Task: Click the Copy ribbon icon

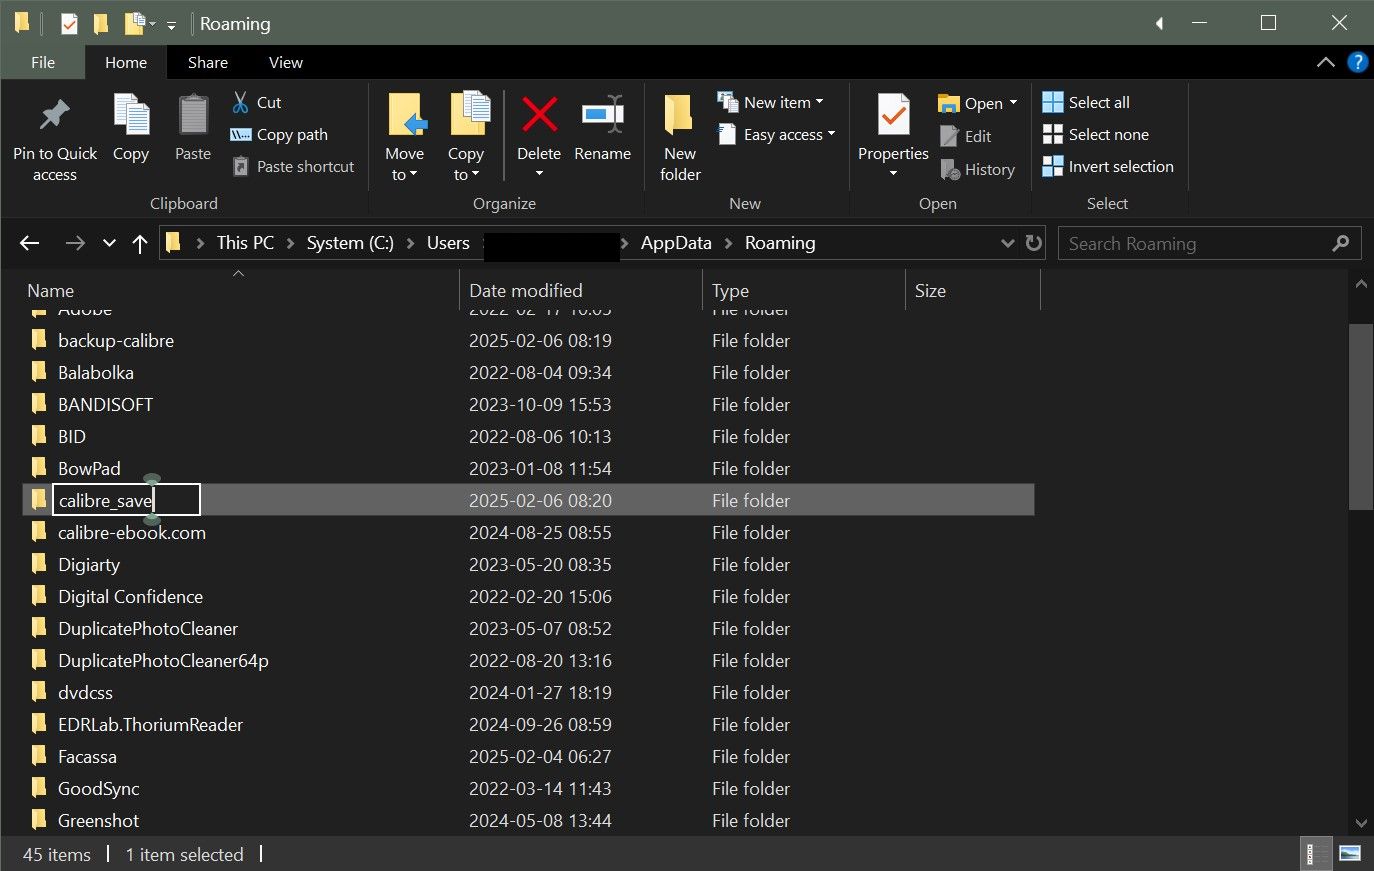Action: point(131,116)
